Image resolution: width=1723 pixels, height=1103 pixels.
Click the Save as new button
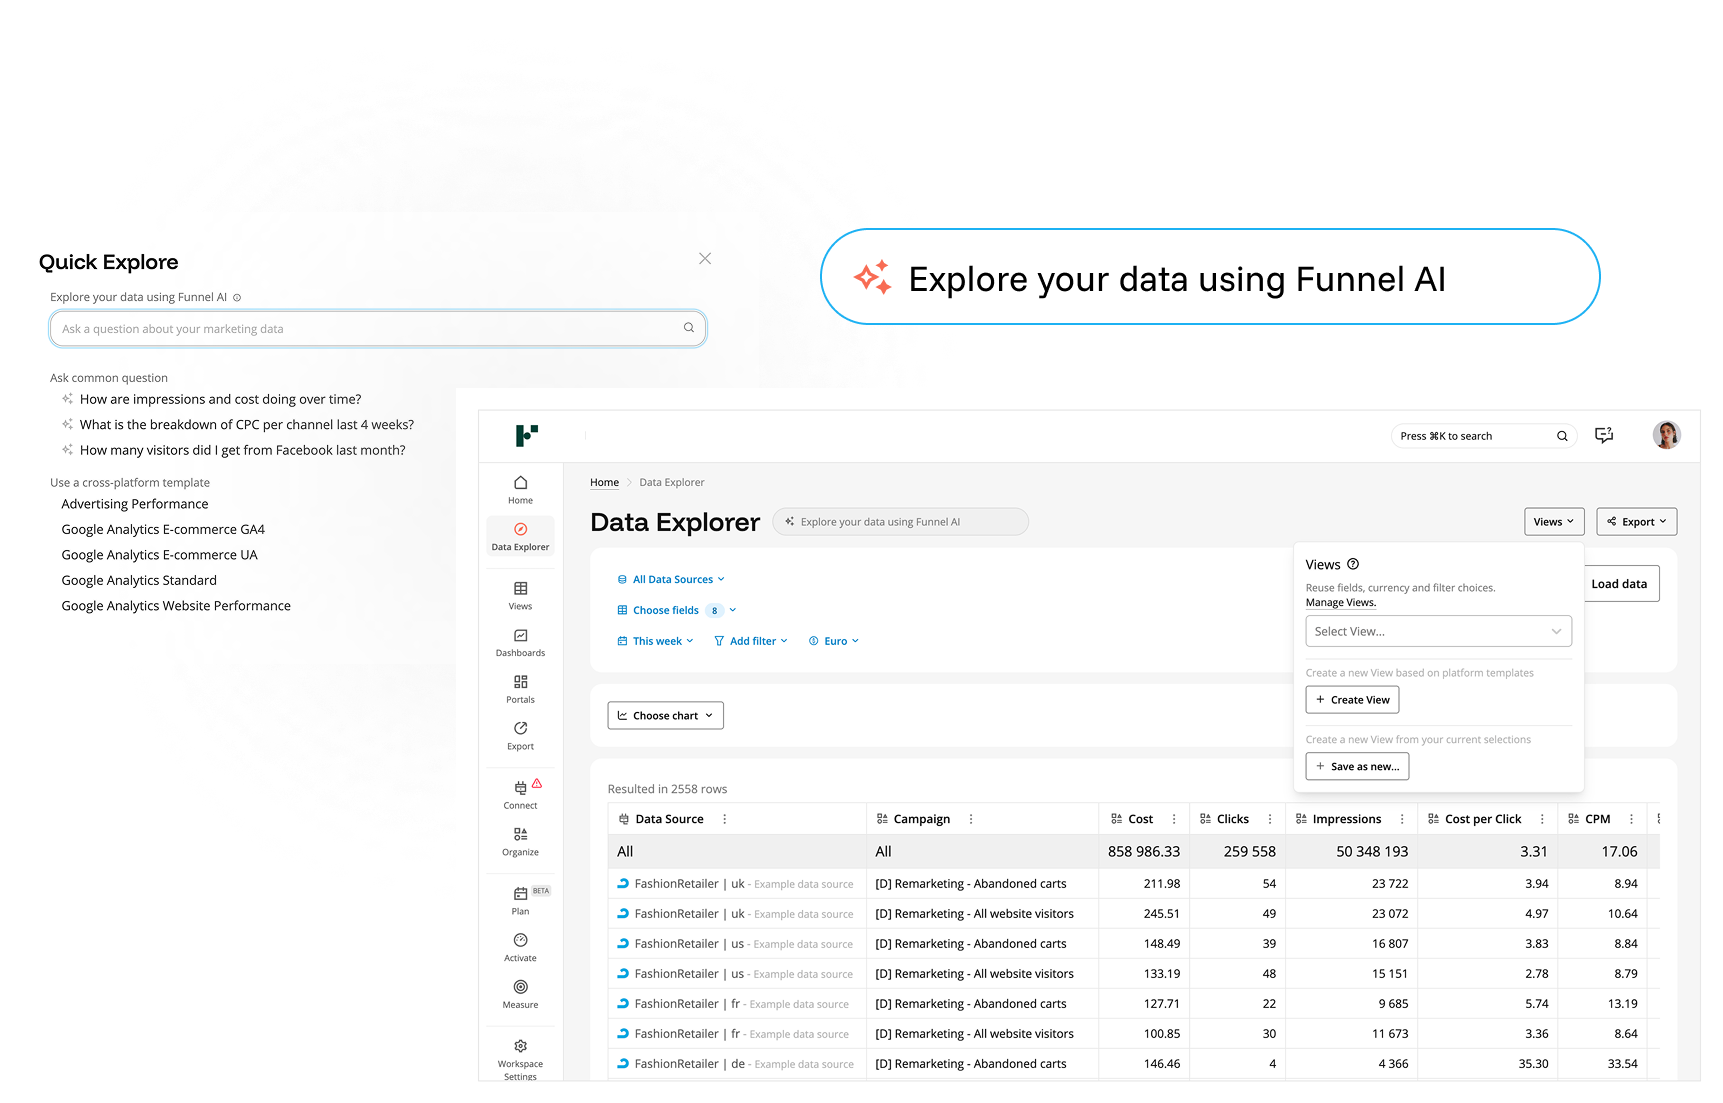coord(1357,766)
